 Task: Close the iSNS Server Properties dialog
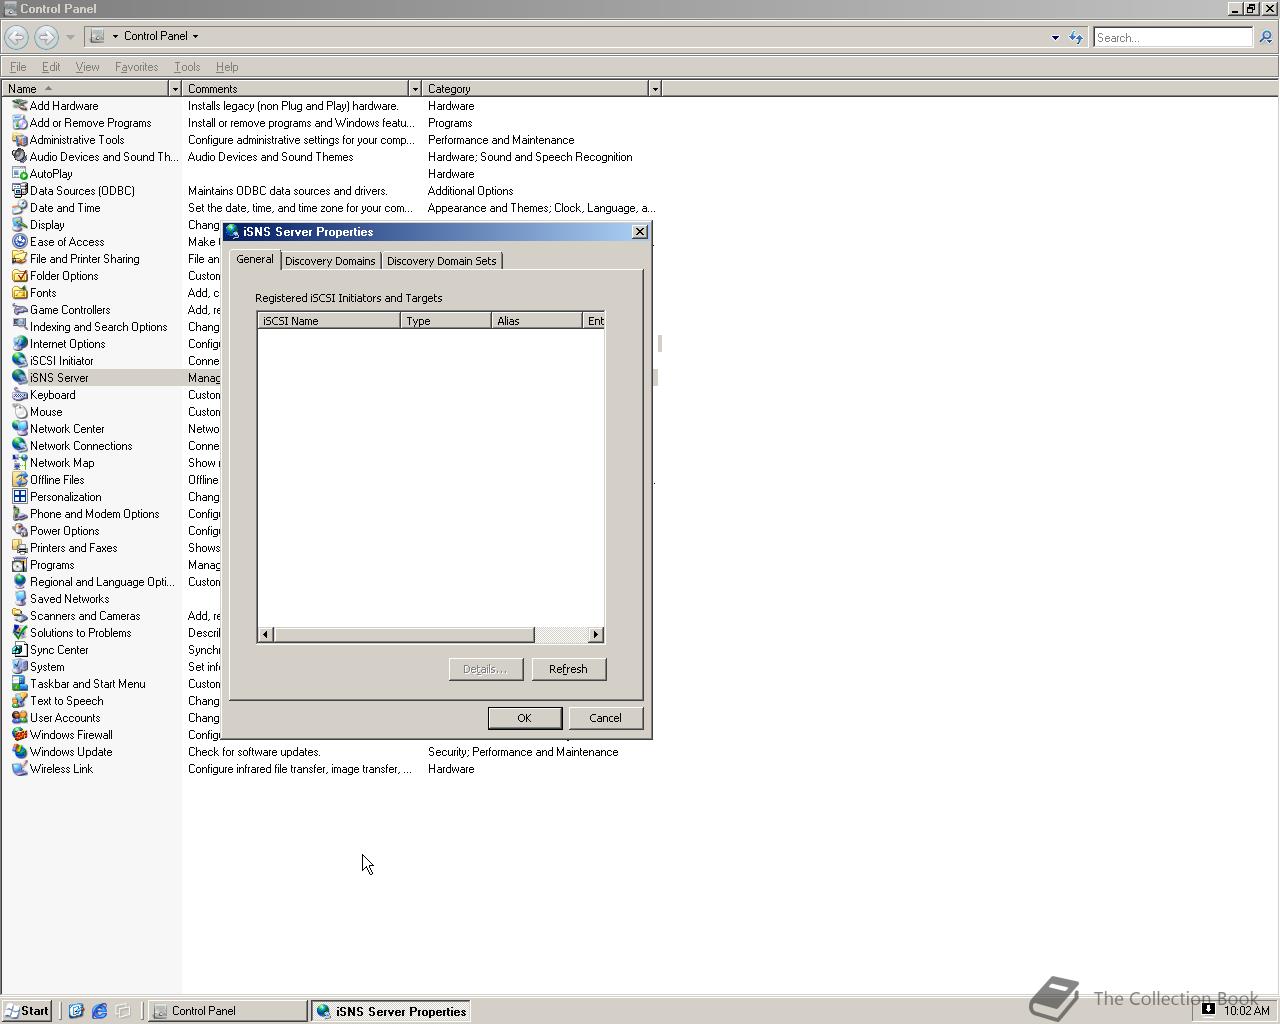[640, 232]
